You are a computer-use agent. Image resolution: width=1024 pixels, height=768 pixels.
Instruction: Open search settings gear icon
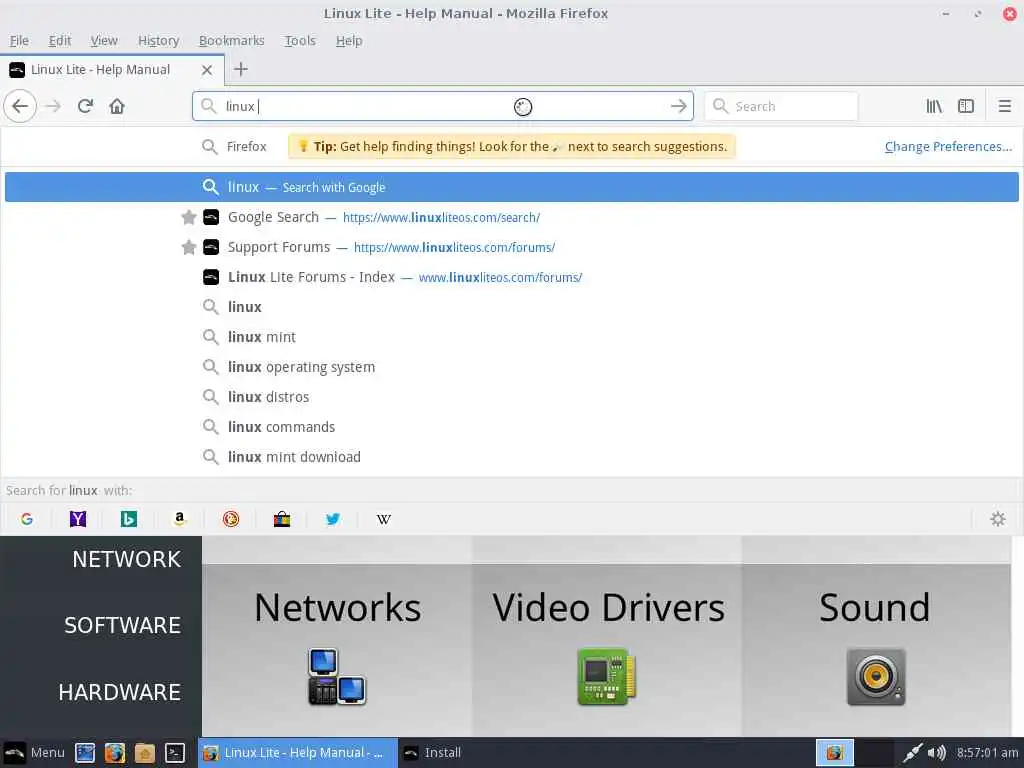[x=998, y=519]
